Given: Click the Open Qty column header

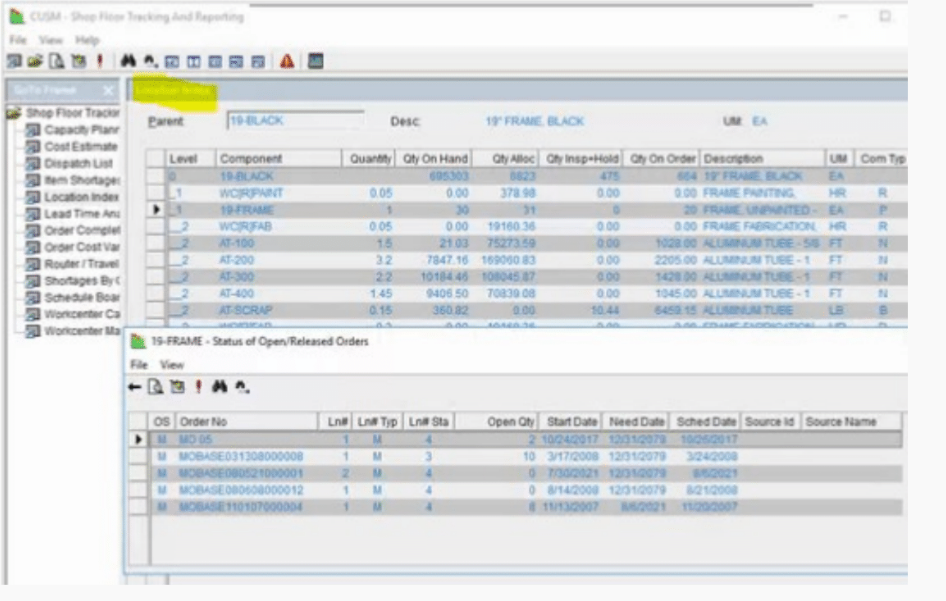Looking at the screenshot, I should tap(497, 422).
